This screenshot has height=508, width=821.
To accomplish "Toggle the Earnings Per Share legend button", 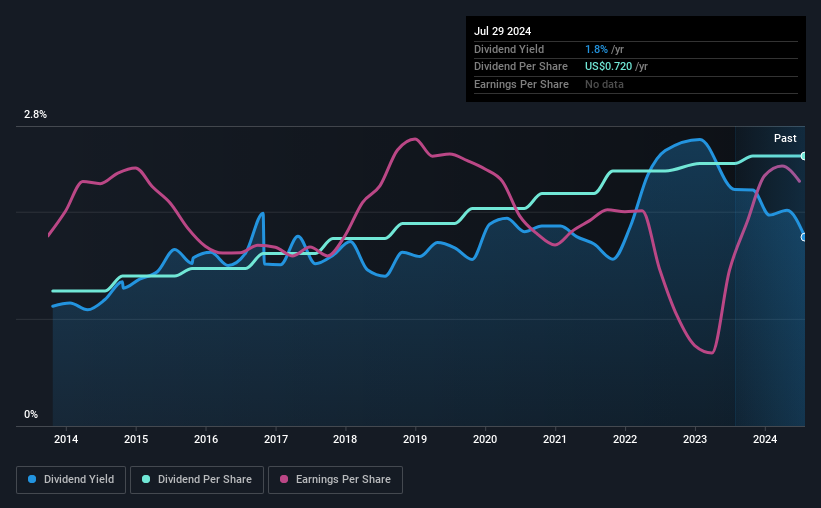I will (335, 480).
